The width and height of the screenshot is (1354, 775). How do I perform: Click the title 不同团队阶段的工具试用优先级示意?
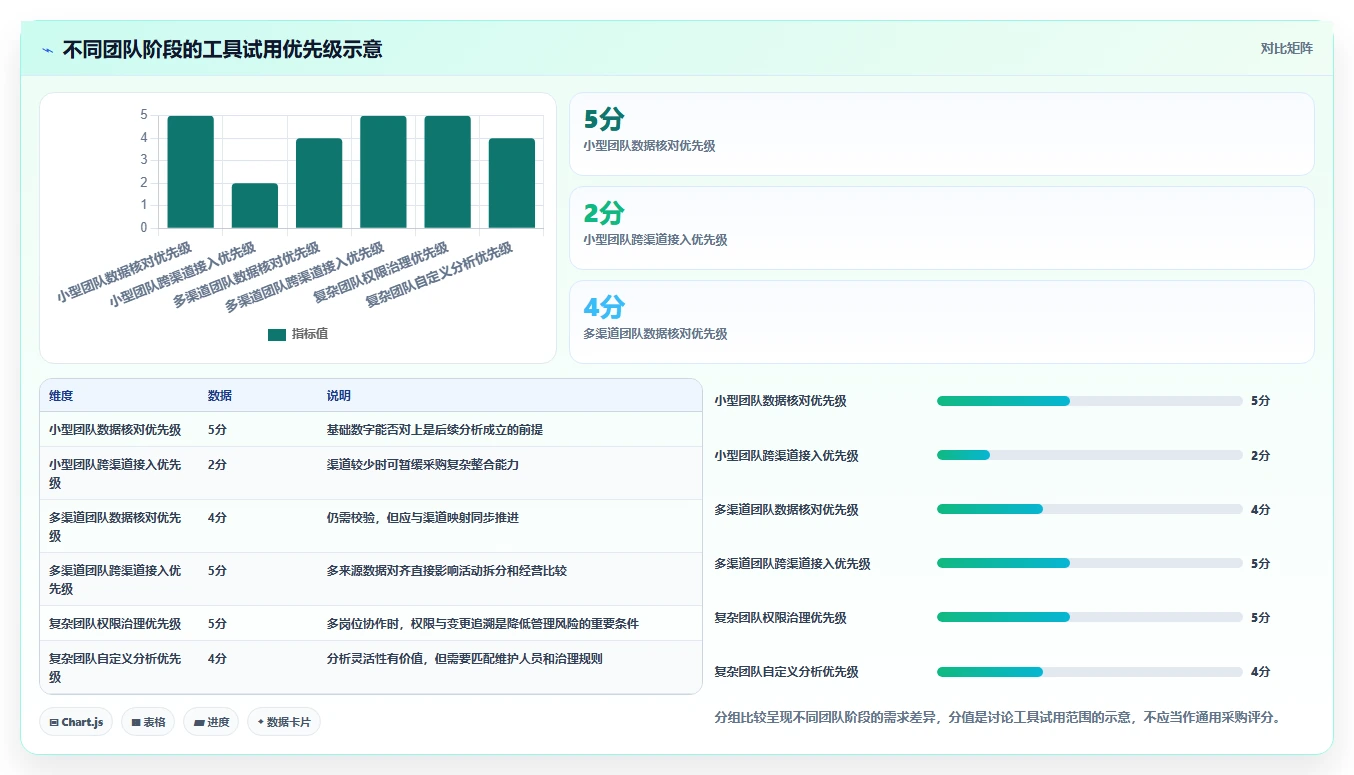click(x=222, y=50)
